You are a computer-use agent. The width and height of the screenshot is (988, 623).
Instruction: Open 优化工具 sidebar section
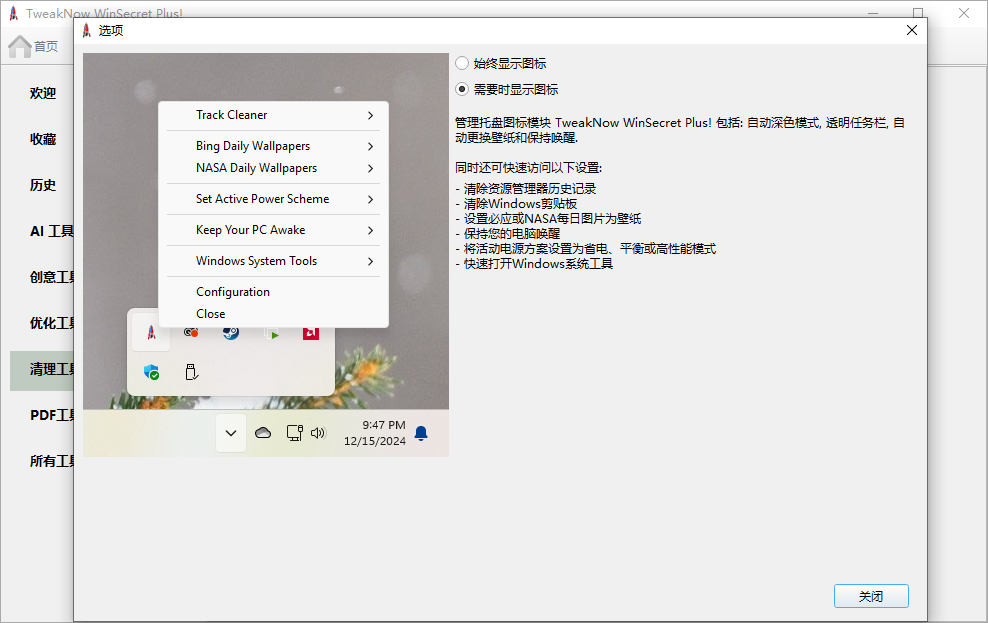(x=52, y=323)
